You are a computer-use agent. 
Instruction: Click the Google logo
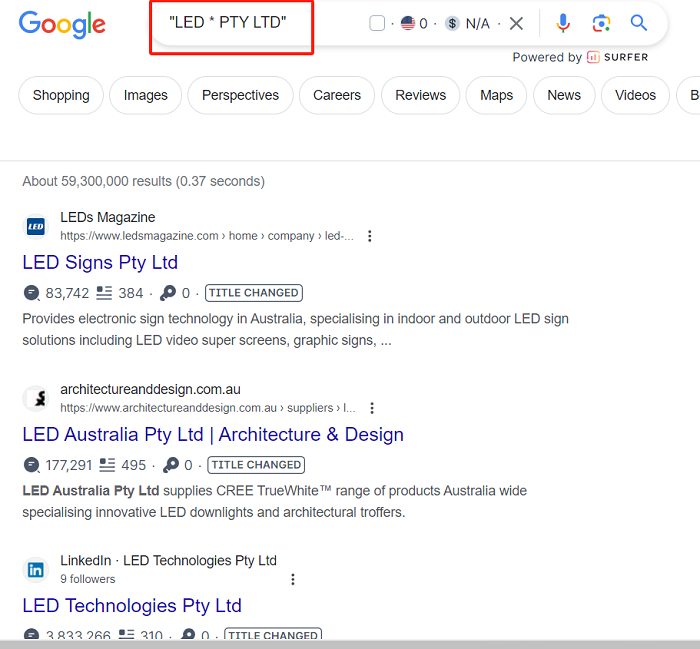62,25
